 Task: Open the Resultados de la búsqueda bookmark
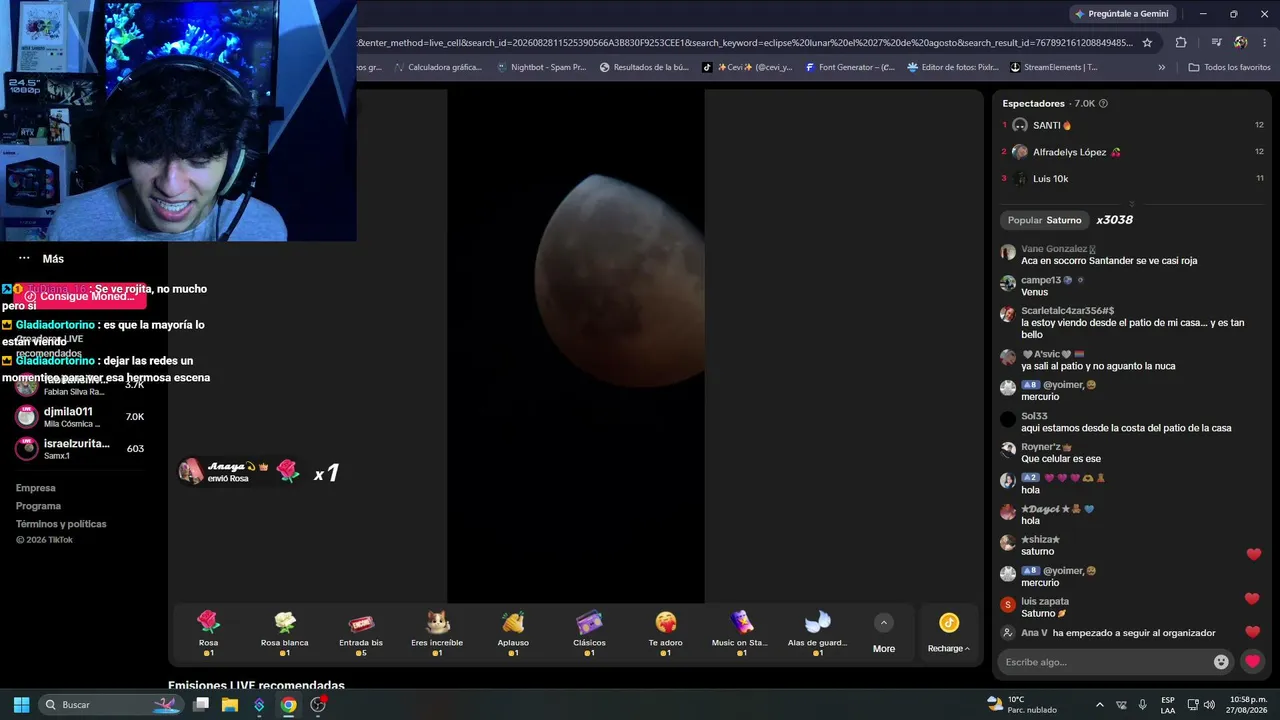(x=644, y=67)
